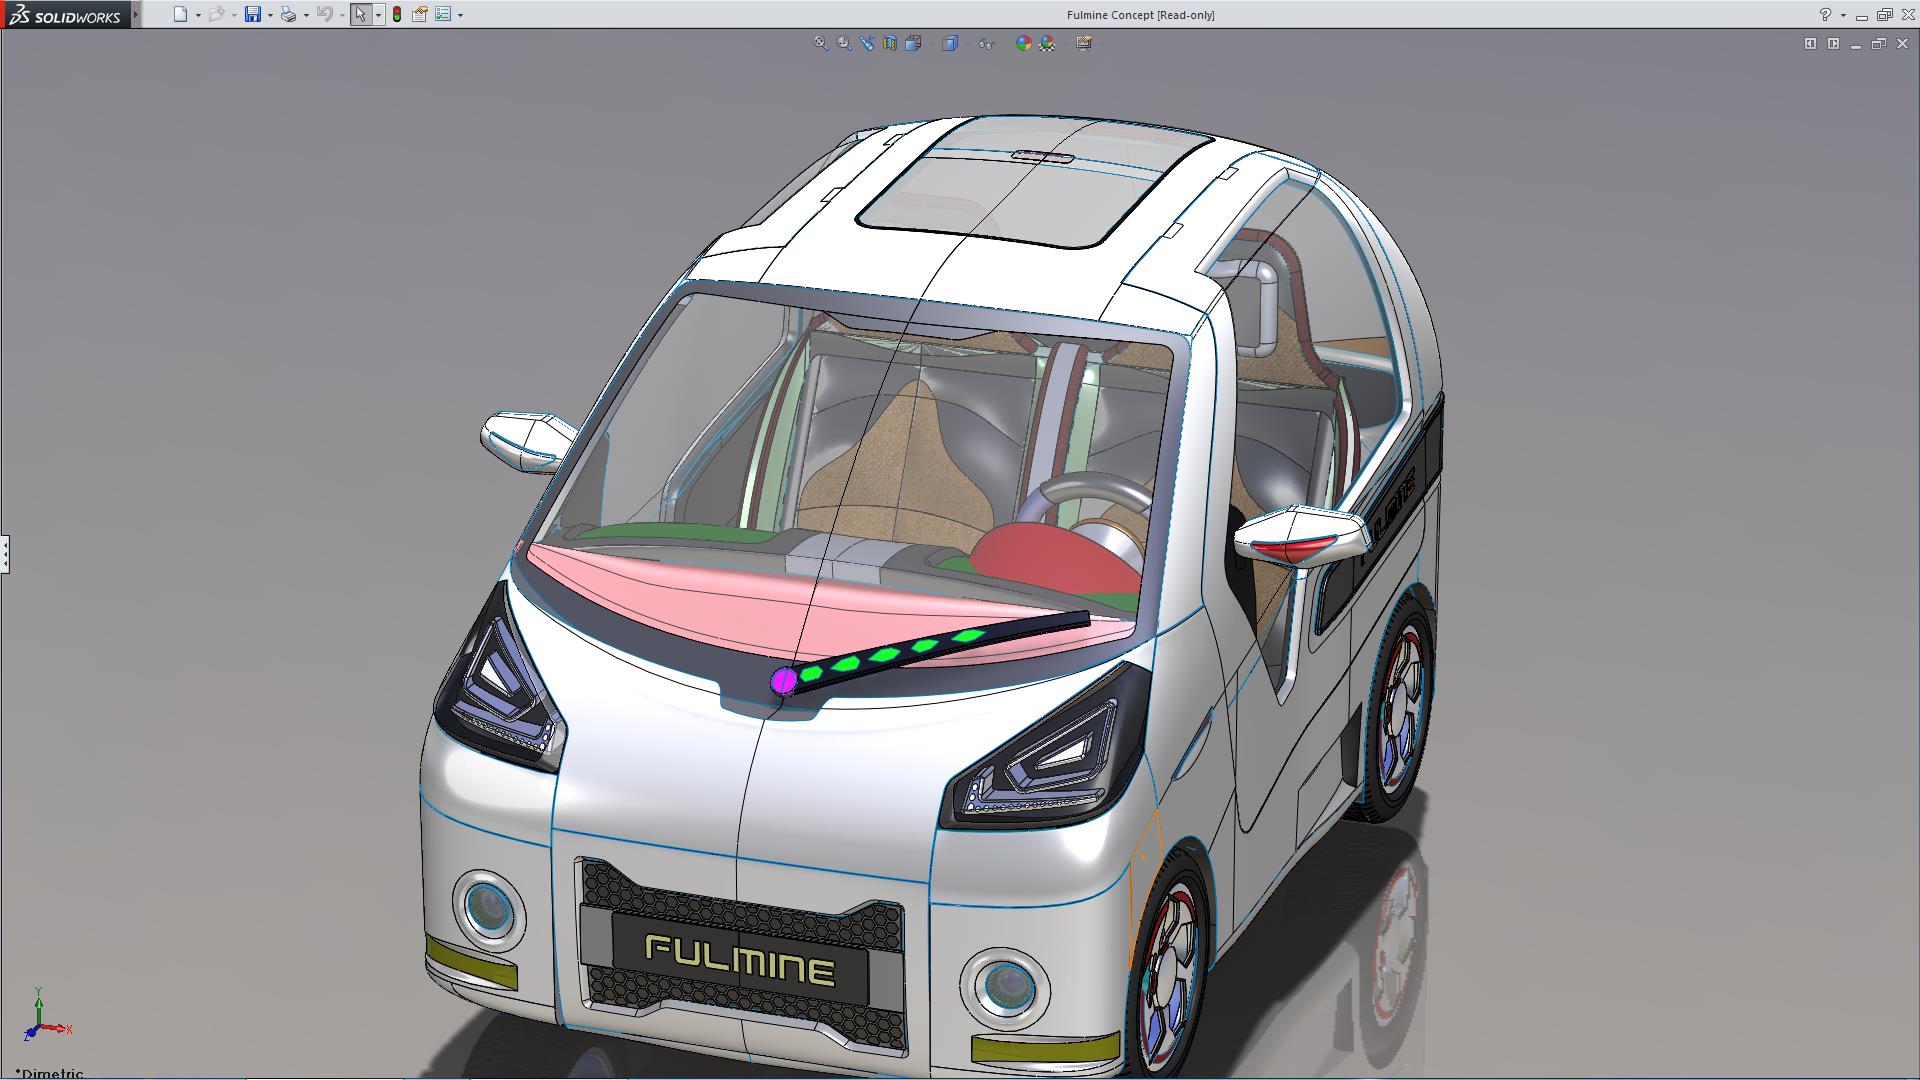The height and width of the screenshot is (1080, 1920).
Task: Toggle Hide/Show Items glasses icon
Action: click(986, 43)
